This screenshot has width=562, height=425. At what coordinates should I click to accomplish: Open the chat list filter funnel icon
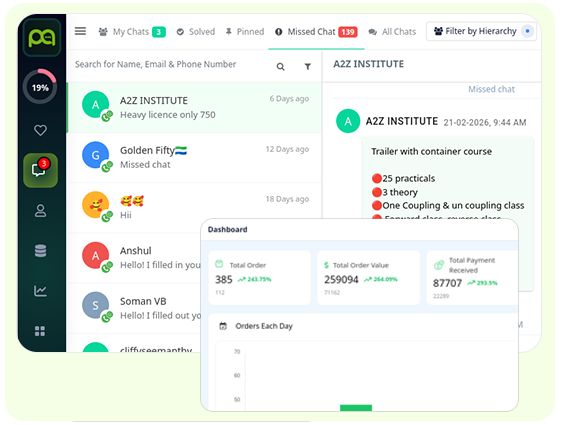point(308,66)
